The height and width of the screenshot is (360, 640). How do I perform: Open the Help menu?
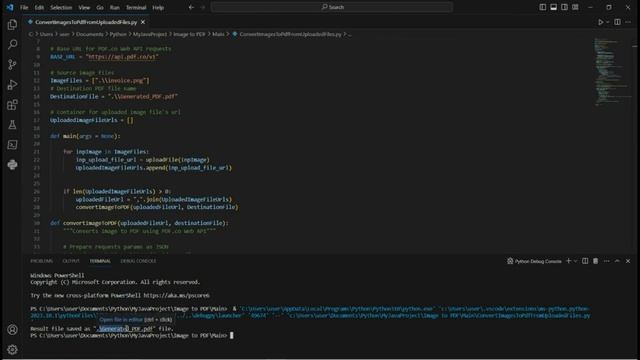pyautogui.click(x=158, y=7)
